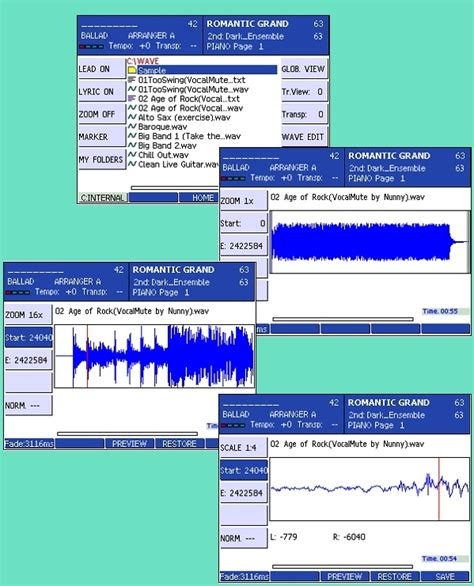474x586 pixels.
Task: Select file Big Band 2.wav
Action: [x=167, y=145]
